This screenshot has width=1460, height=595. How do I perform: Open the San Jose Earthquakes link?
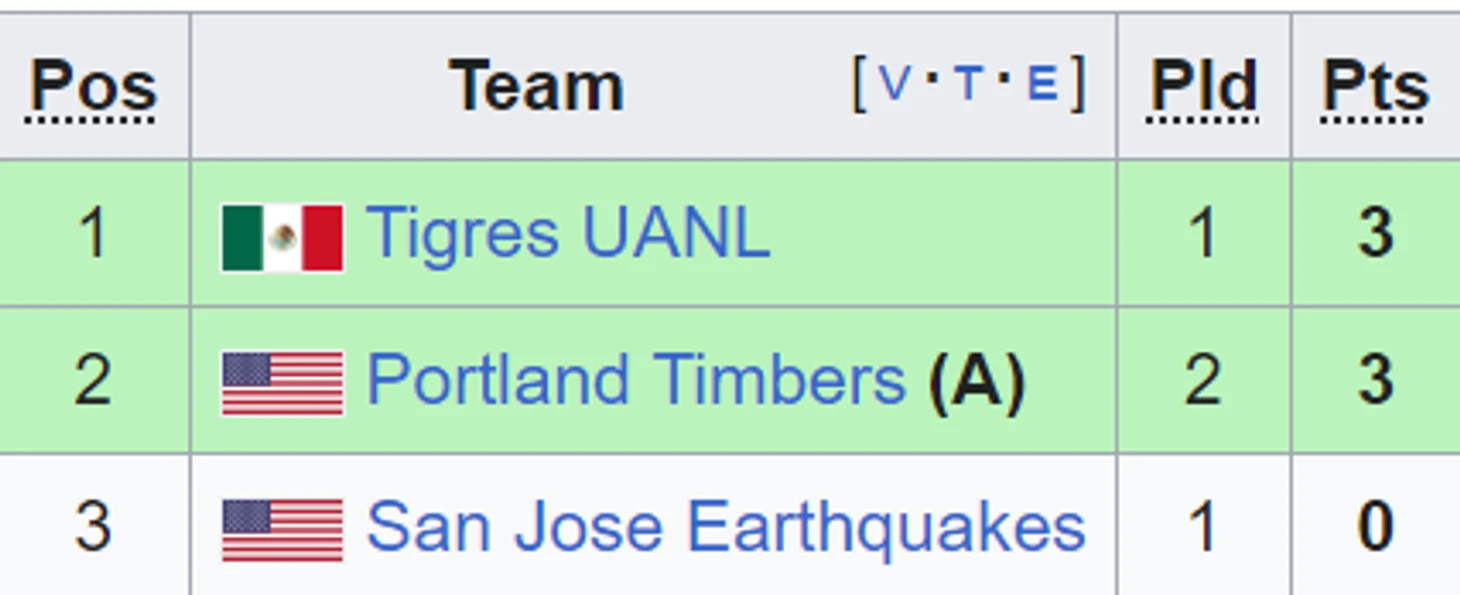coord(726,527)
